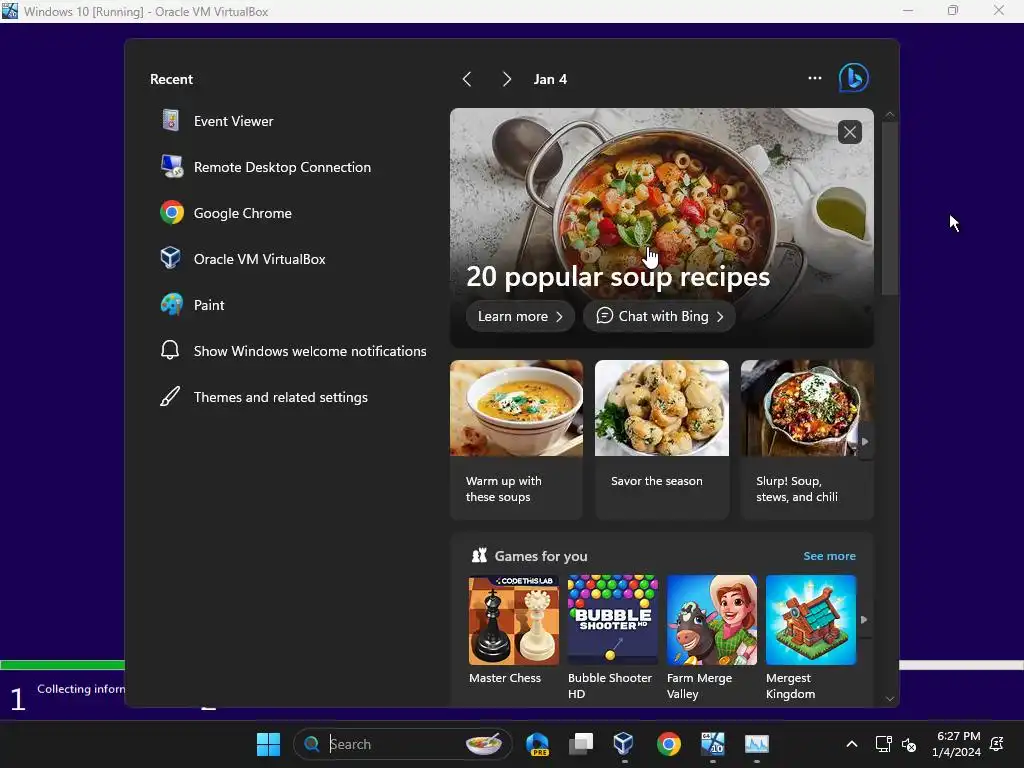Click Learn more button

pos(520,316)
